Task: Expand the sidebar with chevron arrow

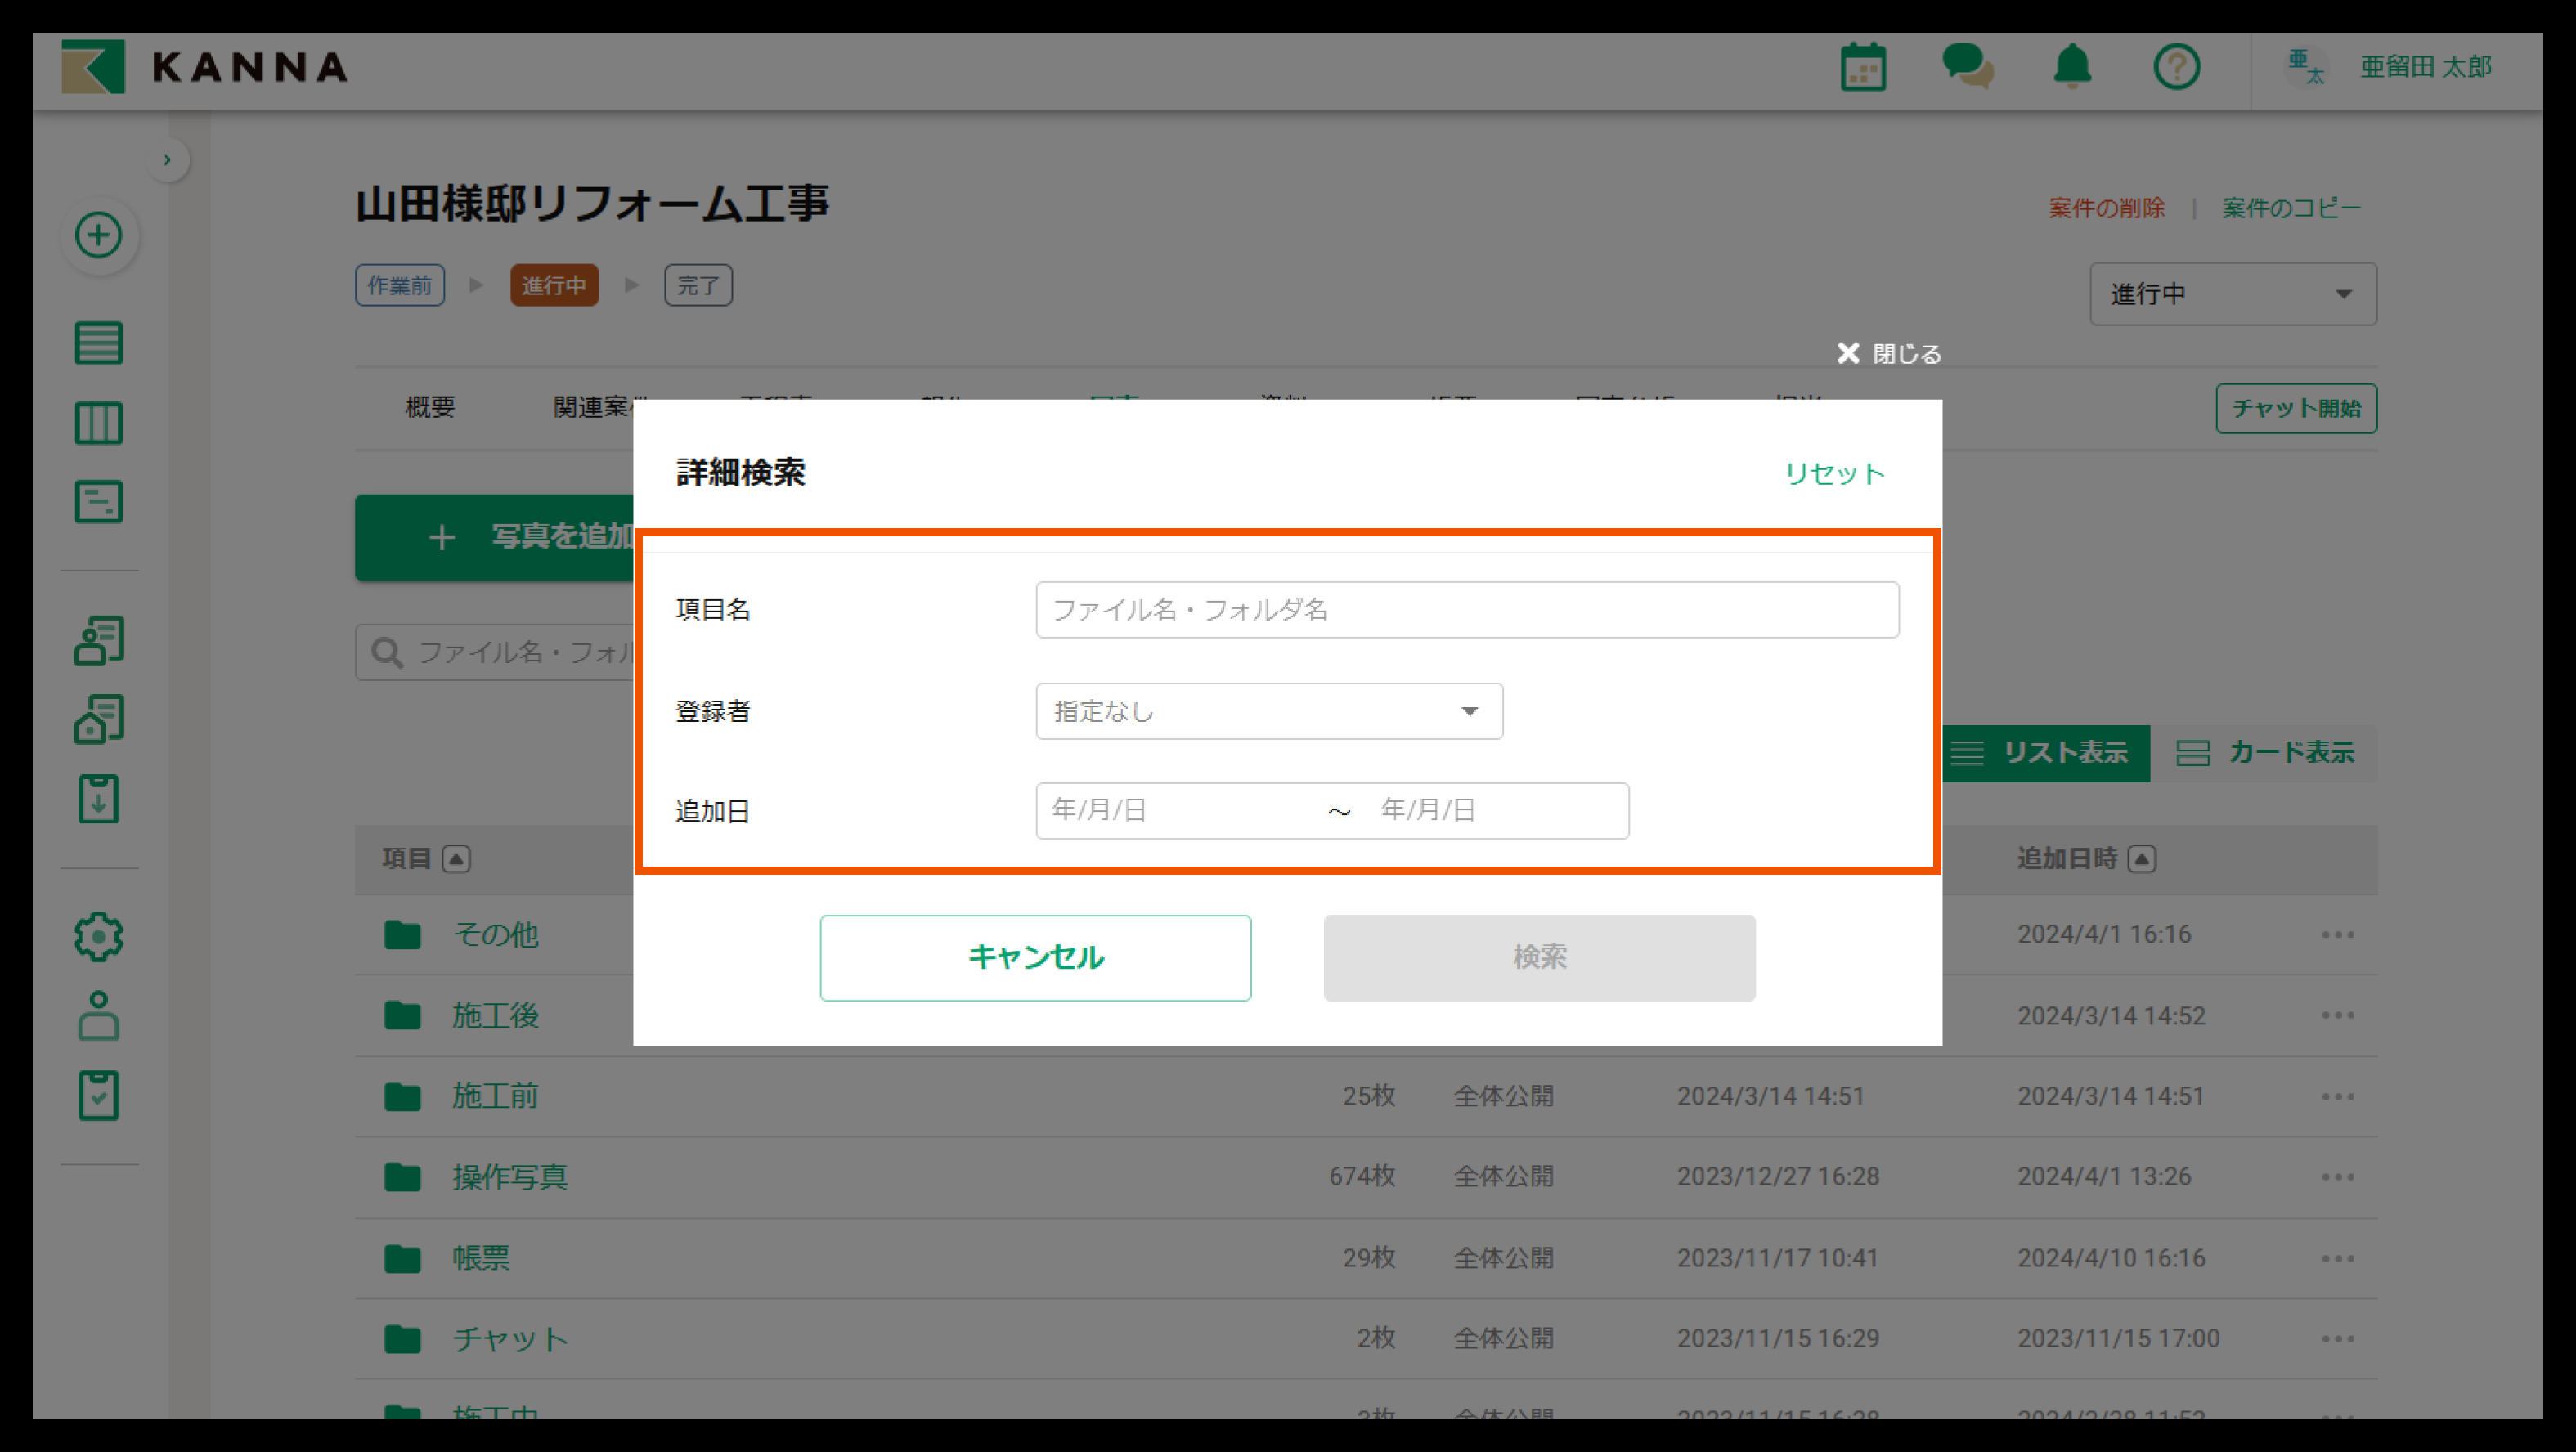Action: click(167, 160)
